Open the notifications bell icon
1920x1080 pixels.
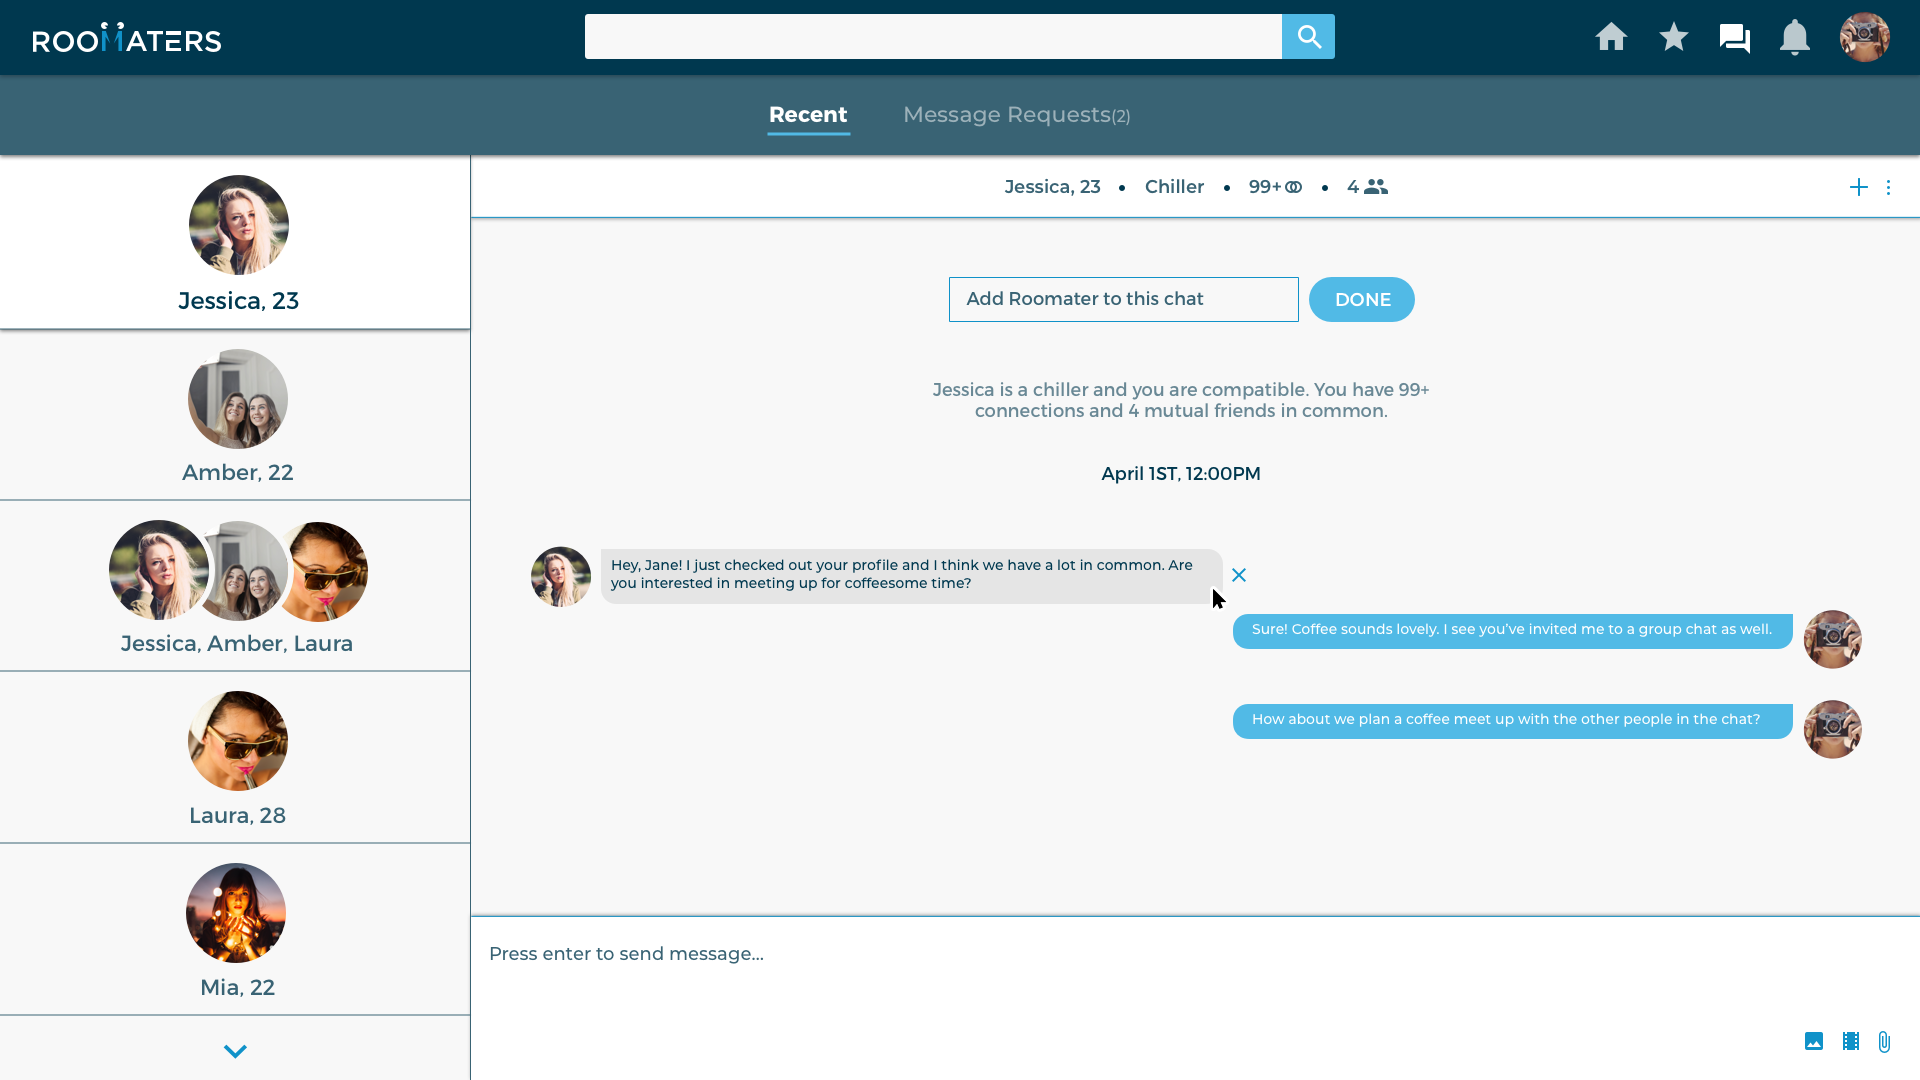click(x=1794, y=37)
